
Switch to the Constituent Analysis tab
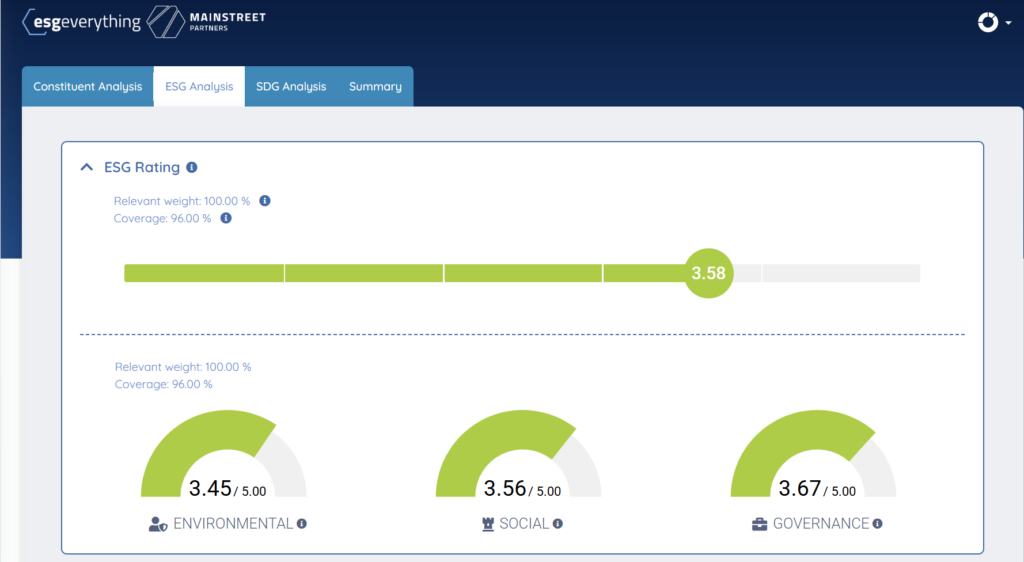pos(88,87)
